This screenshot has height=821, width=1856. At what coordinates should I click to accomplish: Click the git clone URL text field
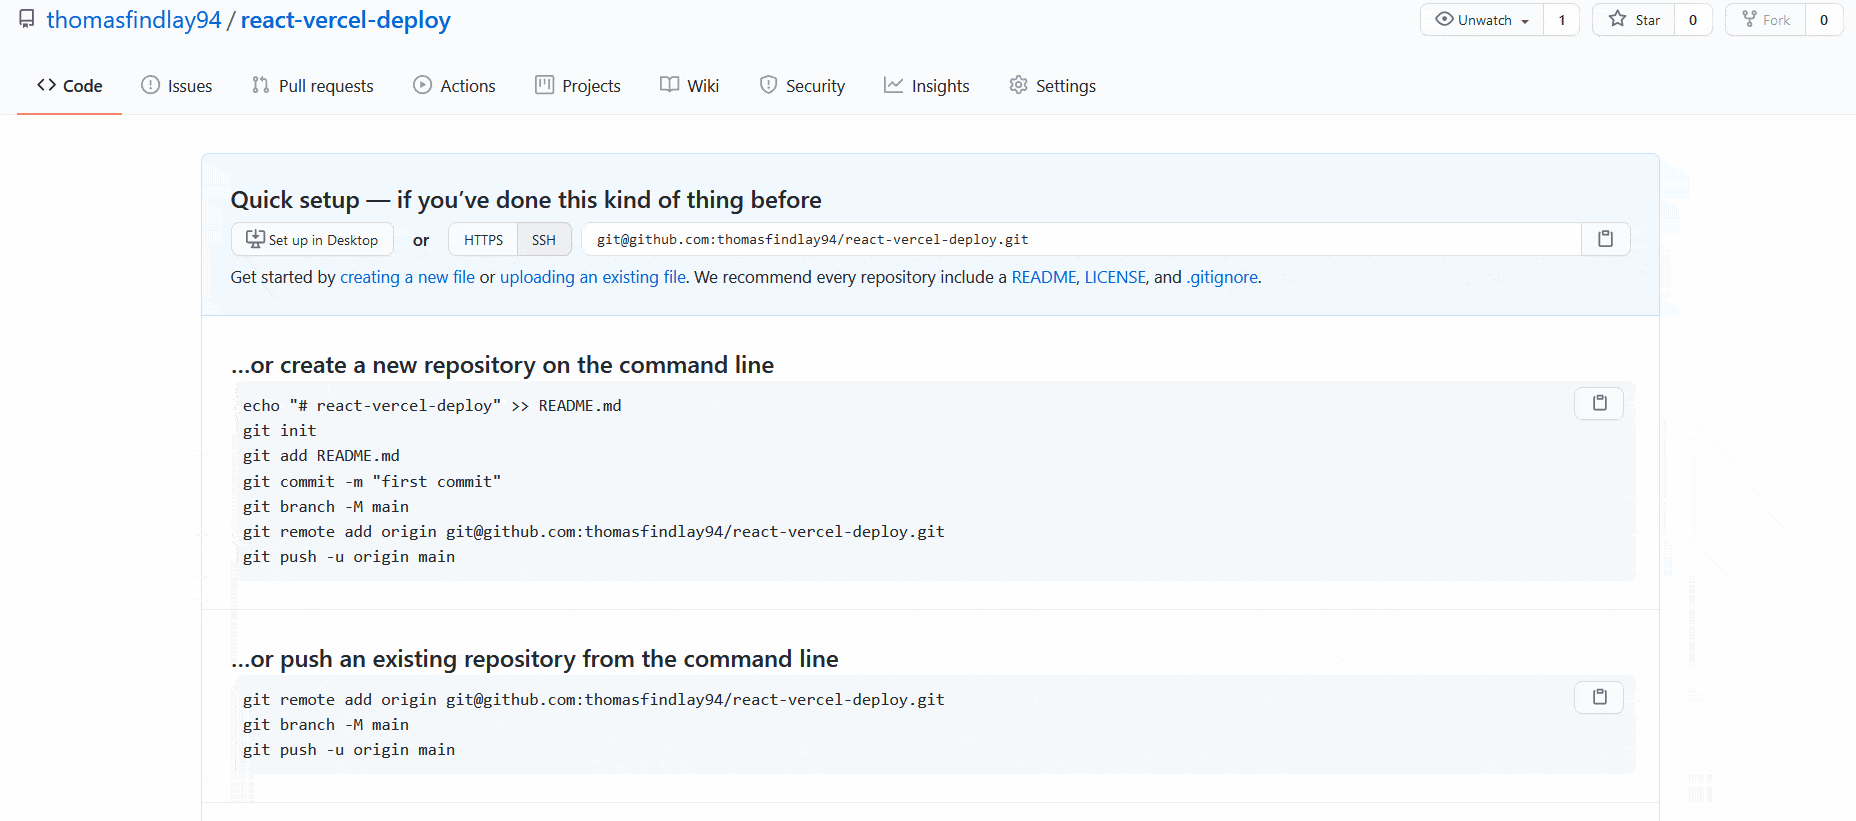click(x=1081, y=240)
